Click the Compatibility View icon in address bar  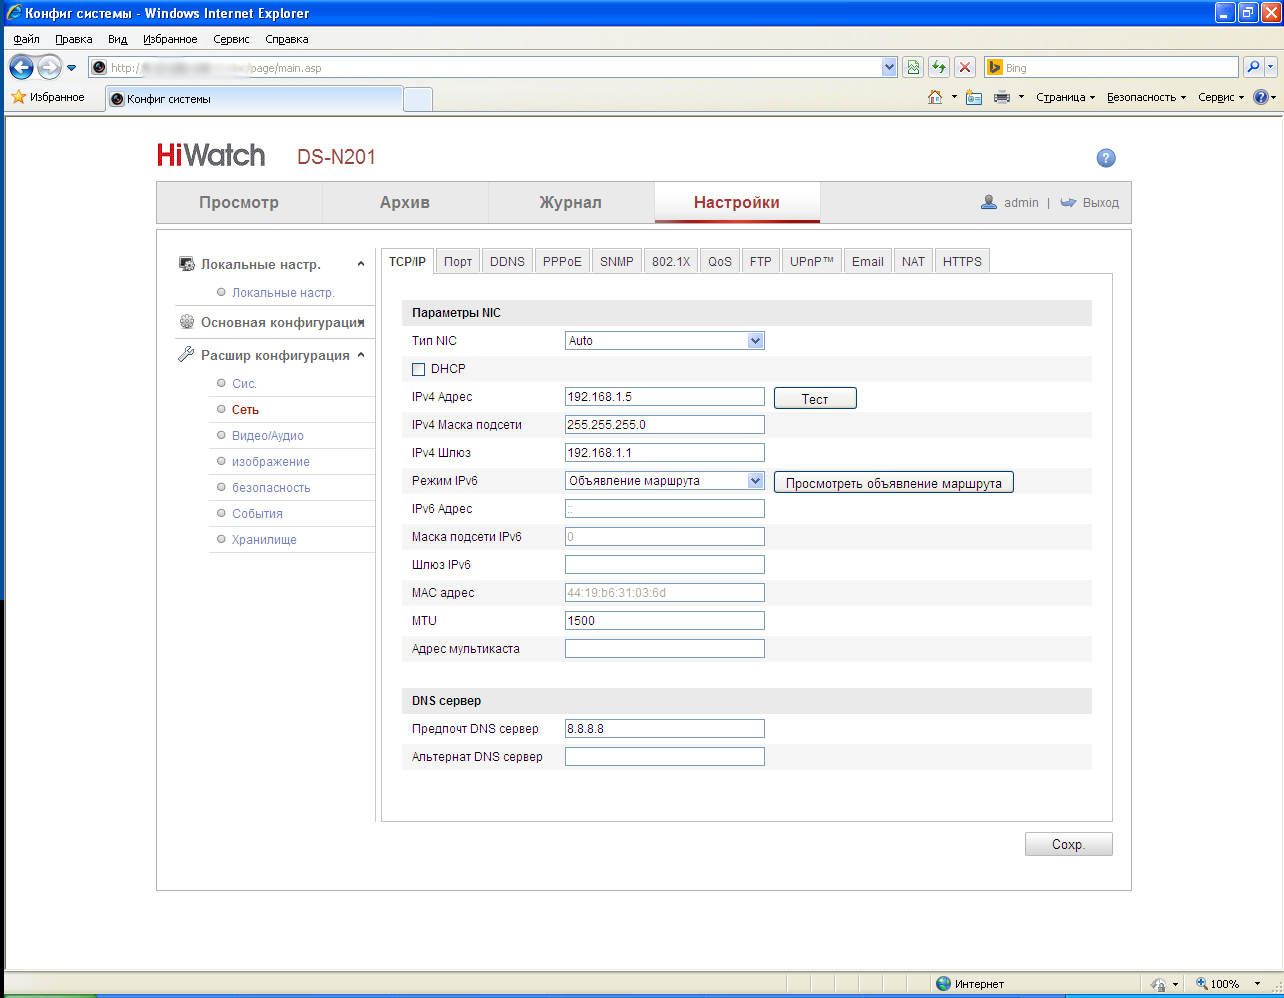[912, 67]
